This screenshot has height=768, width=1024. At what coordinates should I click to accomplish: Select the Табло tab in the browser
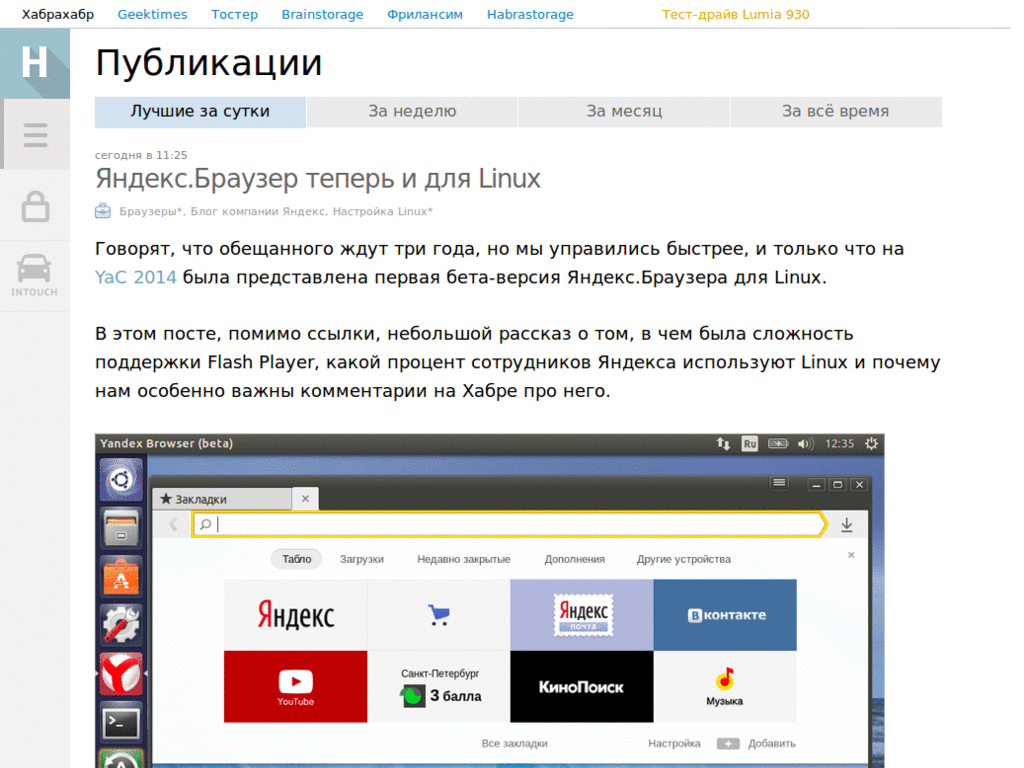click(x=296, y=559)
